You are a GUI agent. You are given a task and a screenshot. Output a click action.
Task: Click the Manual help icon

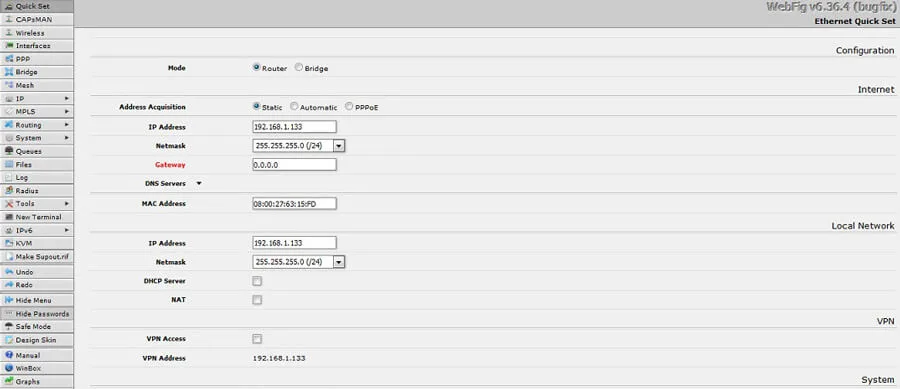(9, 355)
